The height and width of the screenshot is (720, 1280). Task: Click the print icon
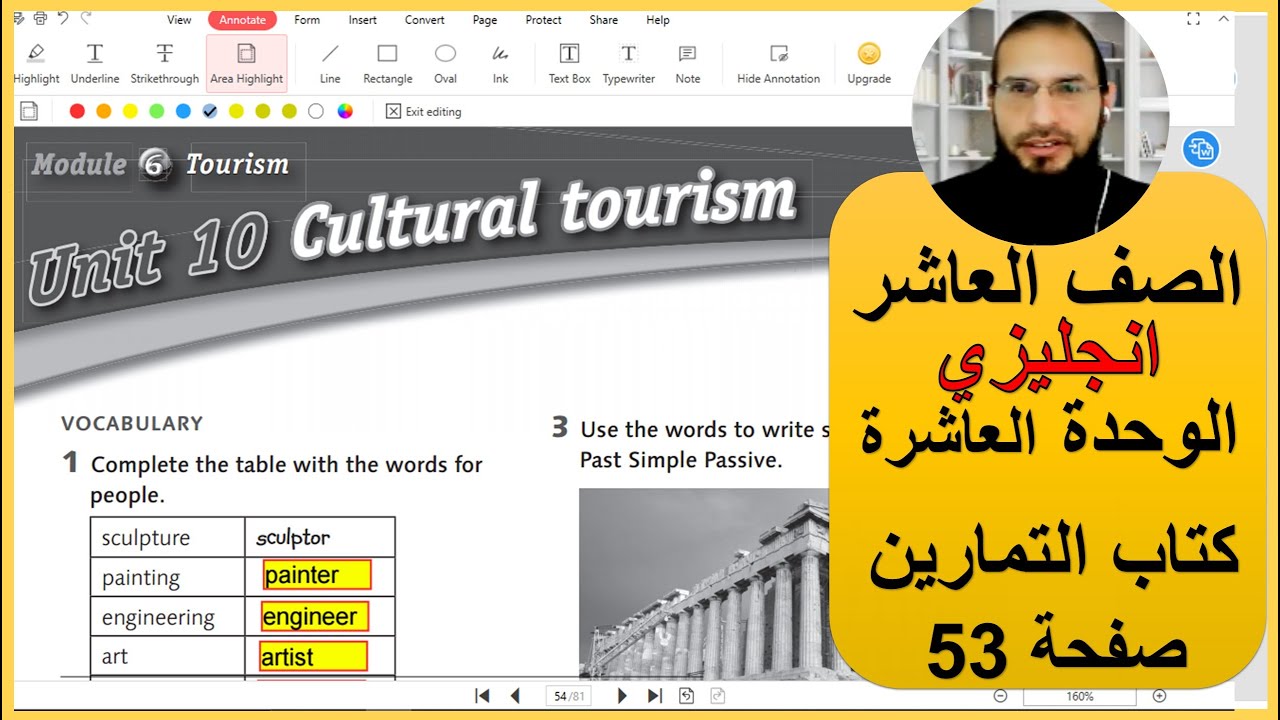click(40, 18)
